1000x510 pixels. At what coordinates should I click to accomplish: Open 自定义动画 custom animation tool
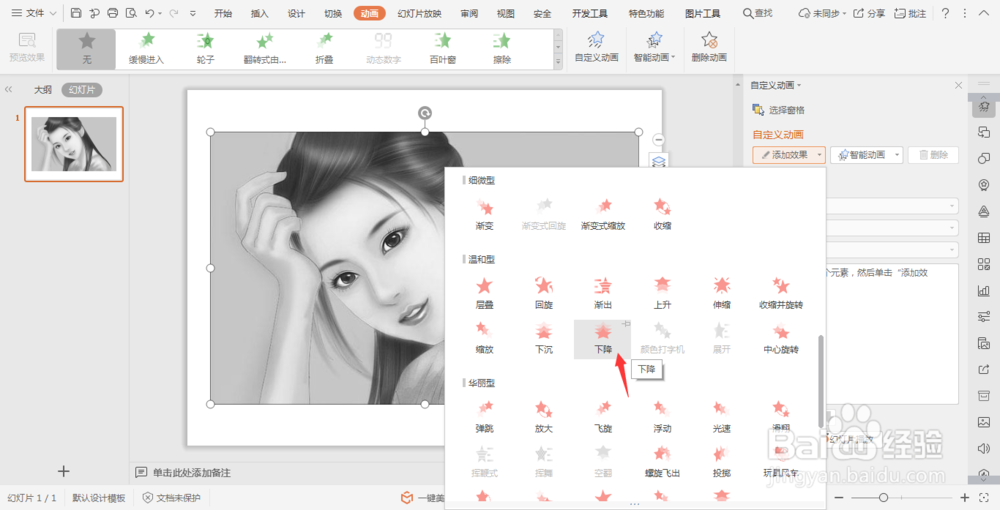point(596,48)
